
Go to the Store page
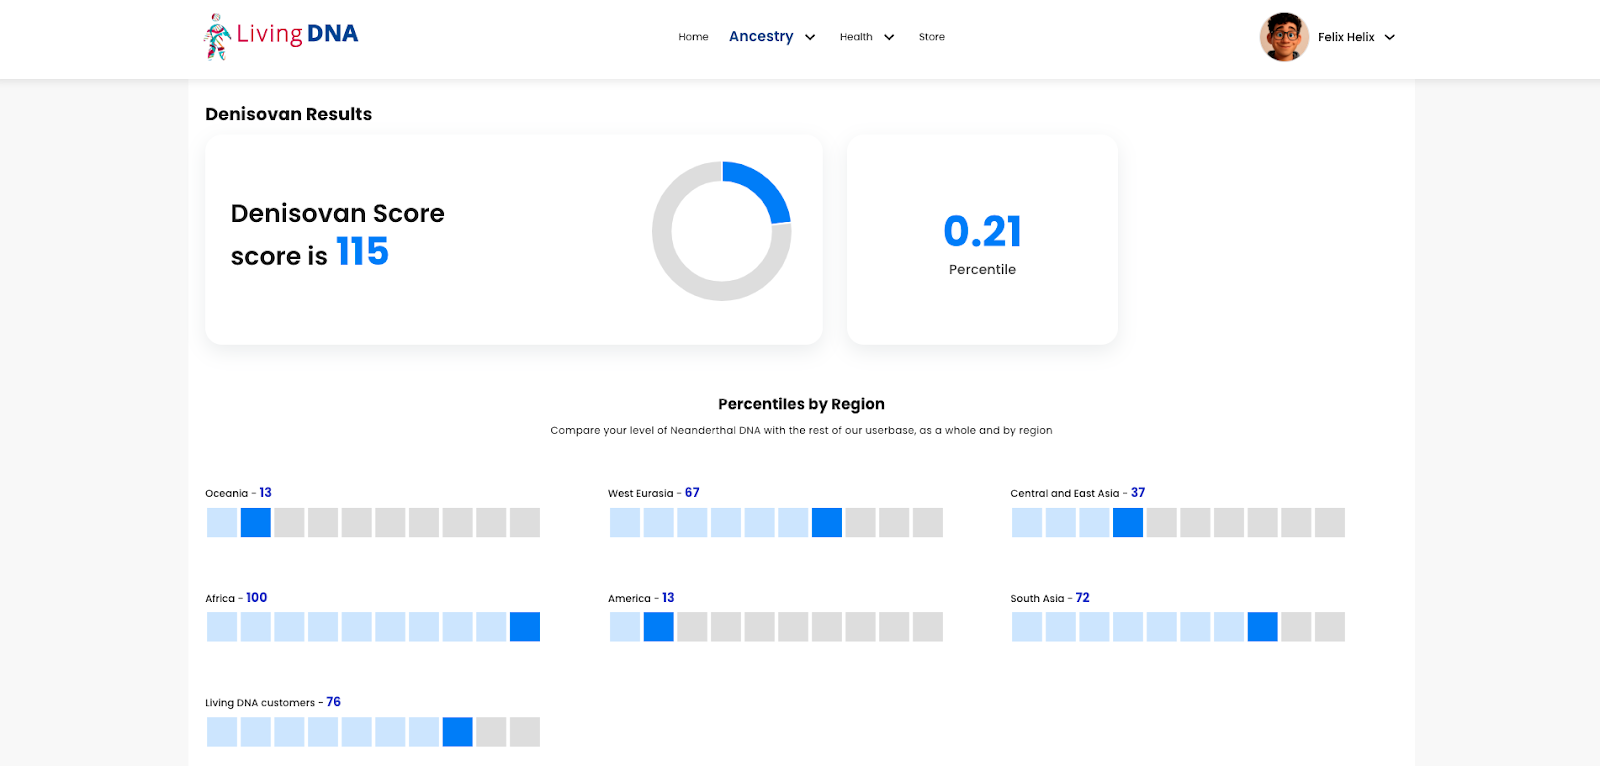tap(932, 37)
